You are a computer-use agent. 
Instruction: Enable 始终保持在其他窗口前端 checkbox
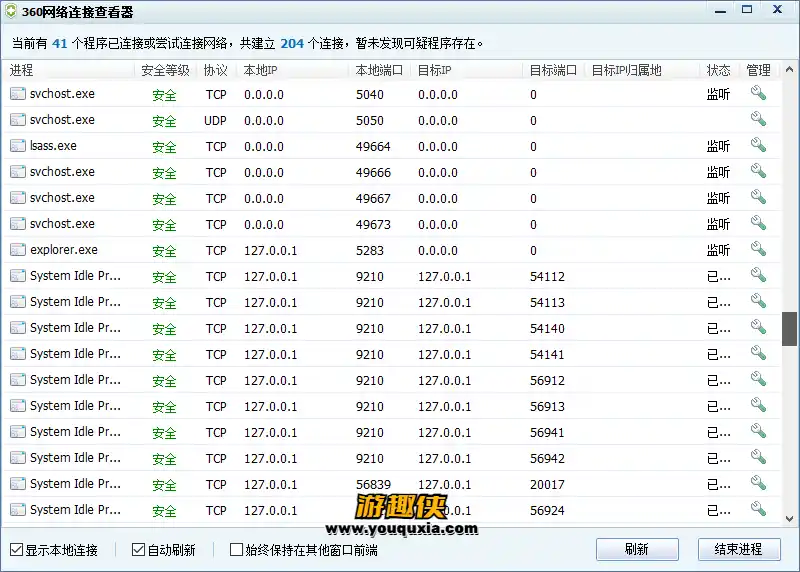[x=236, y=550]
